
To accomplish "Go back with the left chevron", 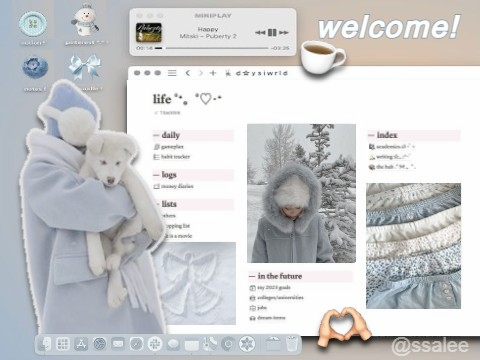I will point(188,73).
